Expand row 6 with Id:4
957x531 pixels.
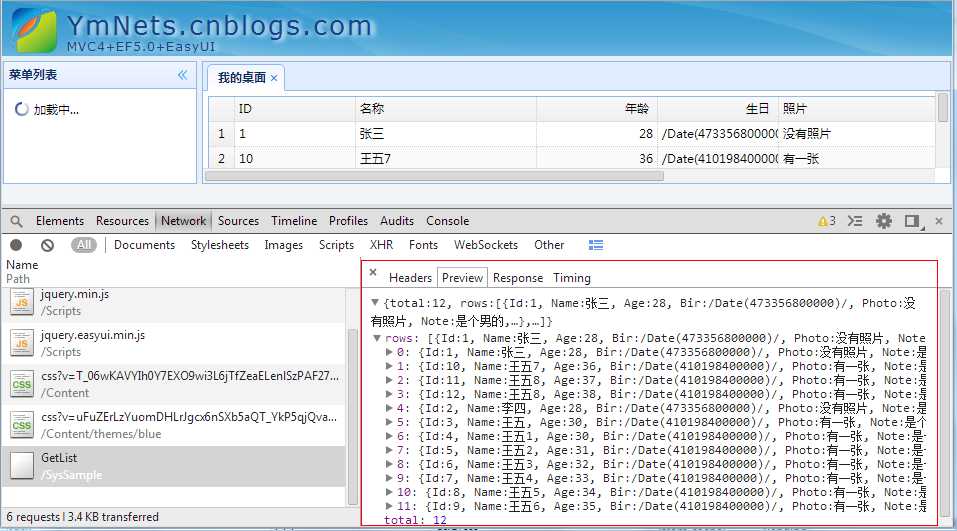389,436
